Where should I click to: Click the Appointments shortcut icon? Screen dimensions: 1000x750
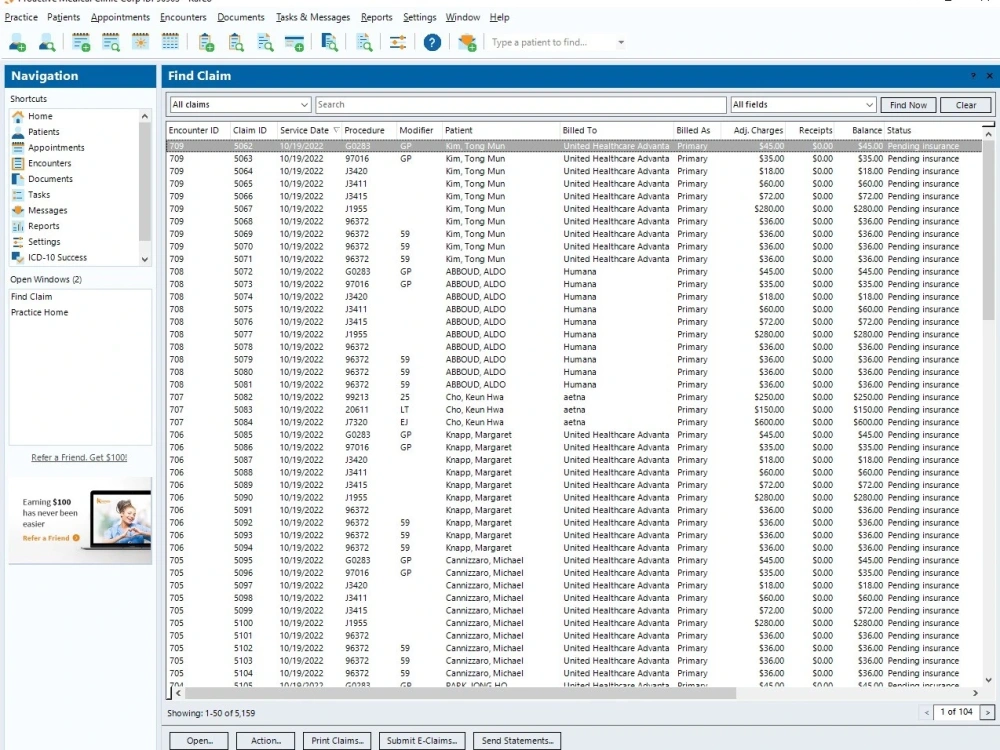click(18, 147)
